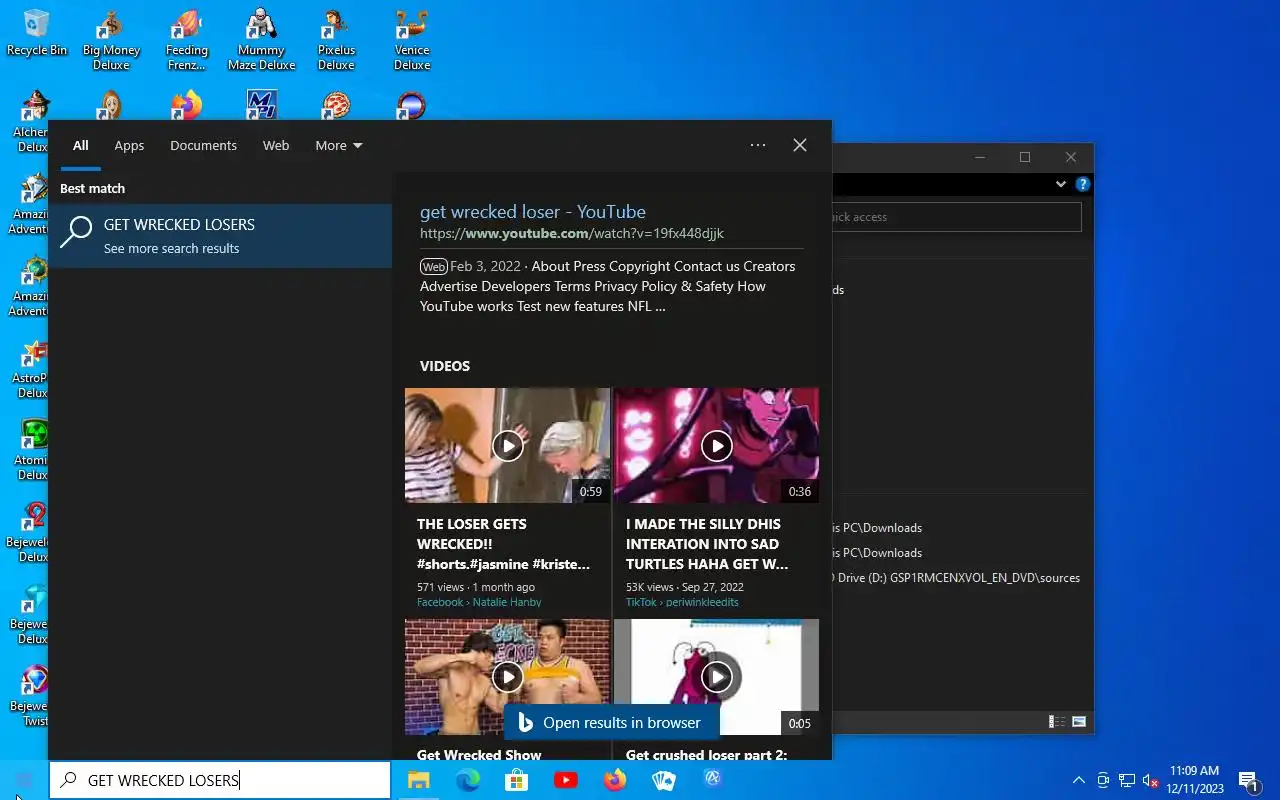Play the 0:36 TikTok video thumbnail
Screen dimensions: 1280x800
(716, 445)
